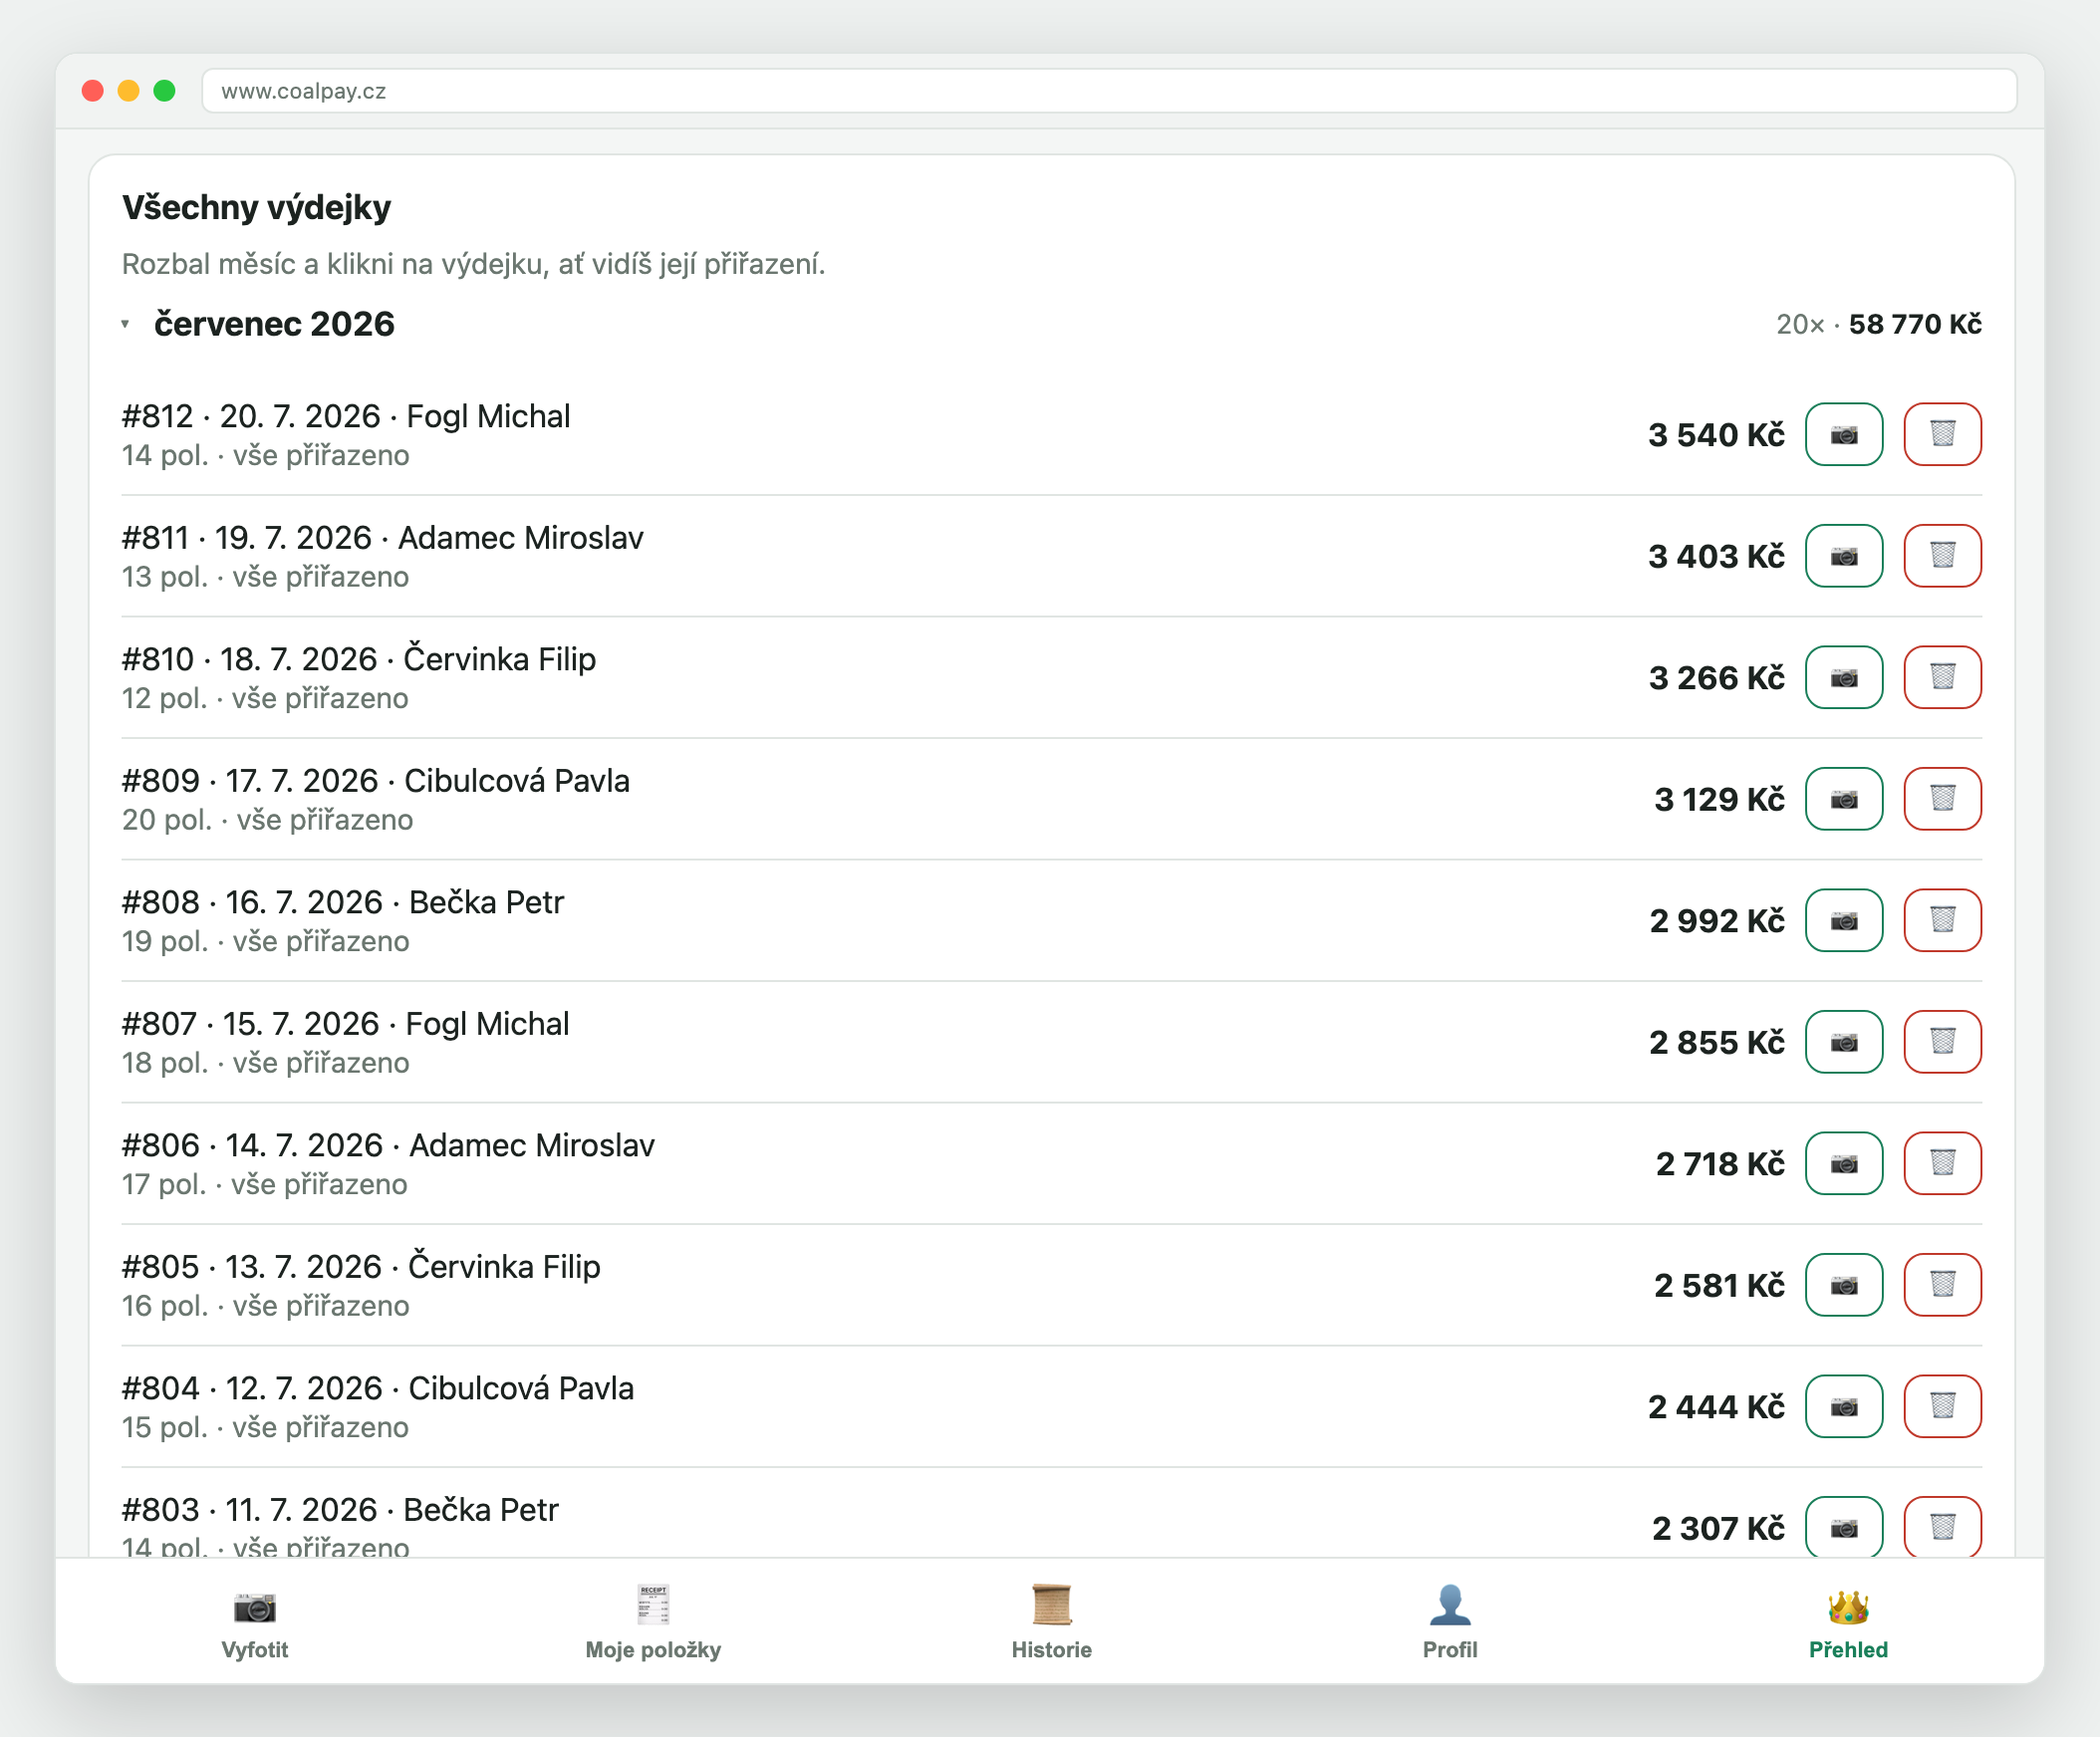The image size is (2100, 1737).
Task: Click the 19 pol. · vše přiřazeno subtitle
Action: pyautogui.click(x=265, y=942)
